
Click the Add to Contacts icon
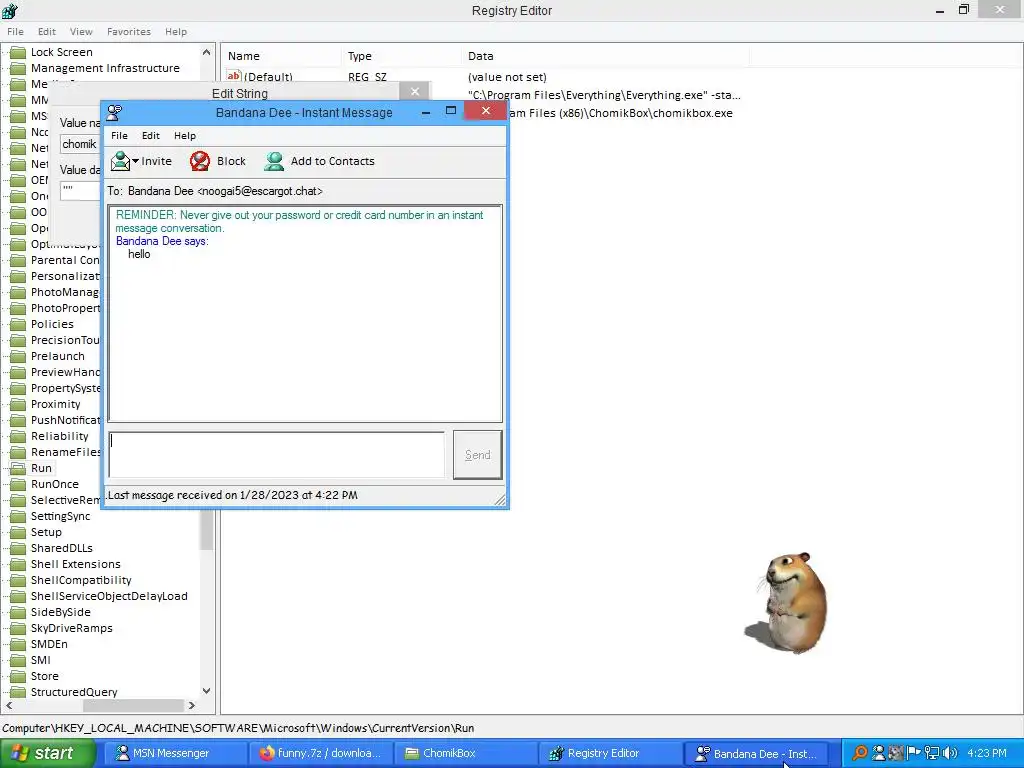(x=274, y=161)
